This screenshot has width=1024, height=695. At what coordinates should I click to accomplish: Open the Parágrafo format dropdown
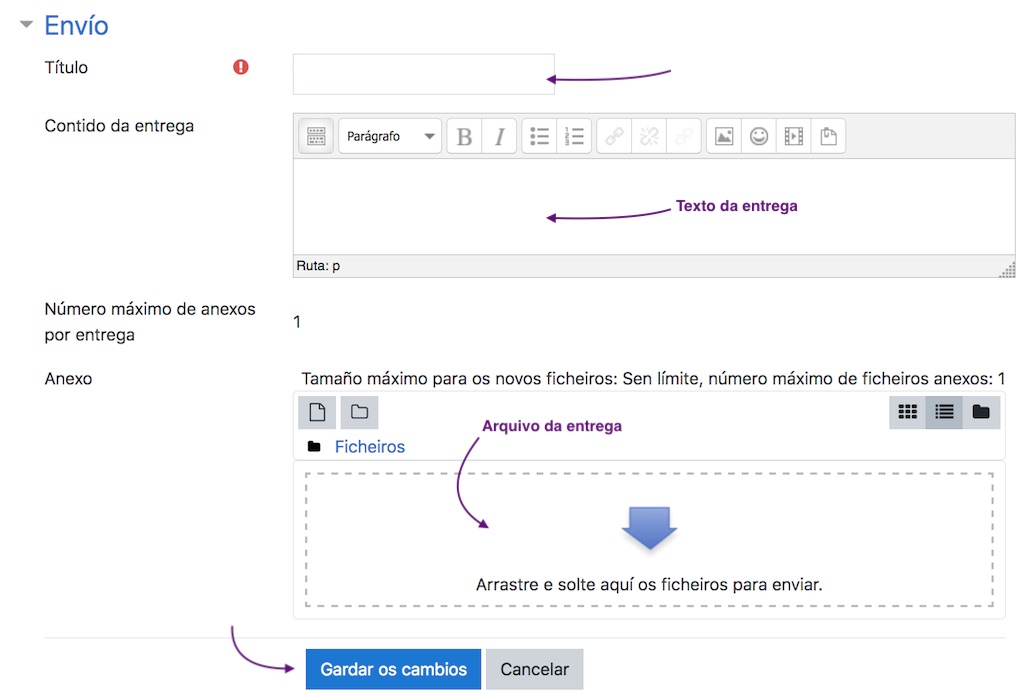tap(390, 137)
